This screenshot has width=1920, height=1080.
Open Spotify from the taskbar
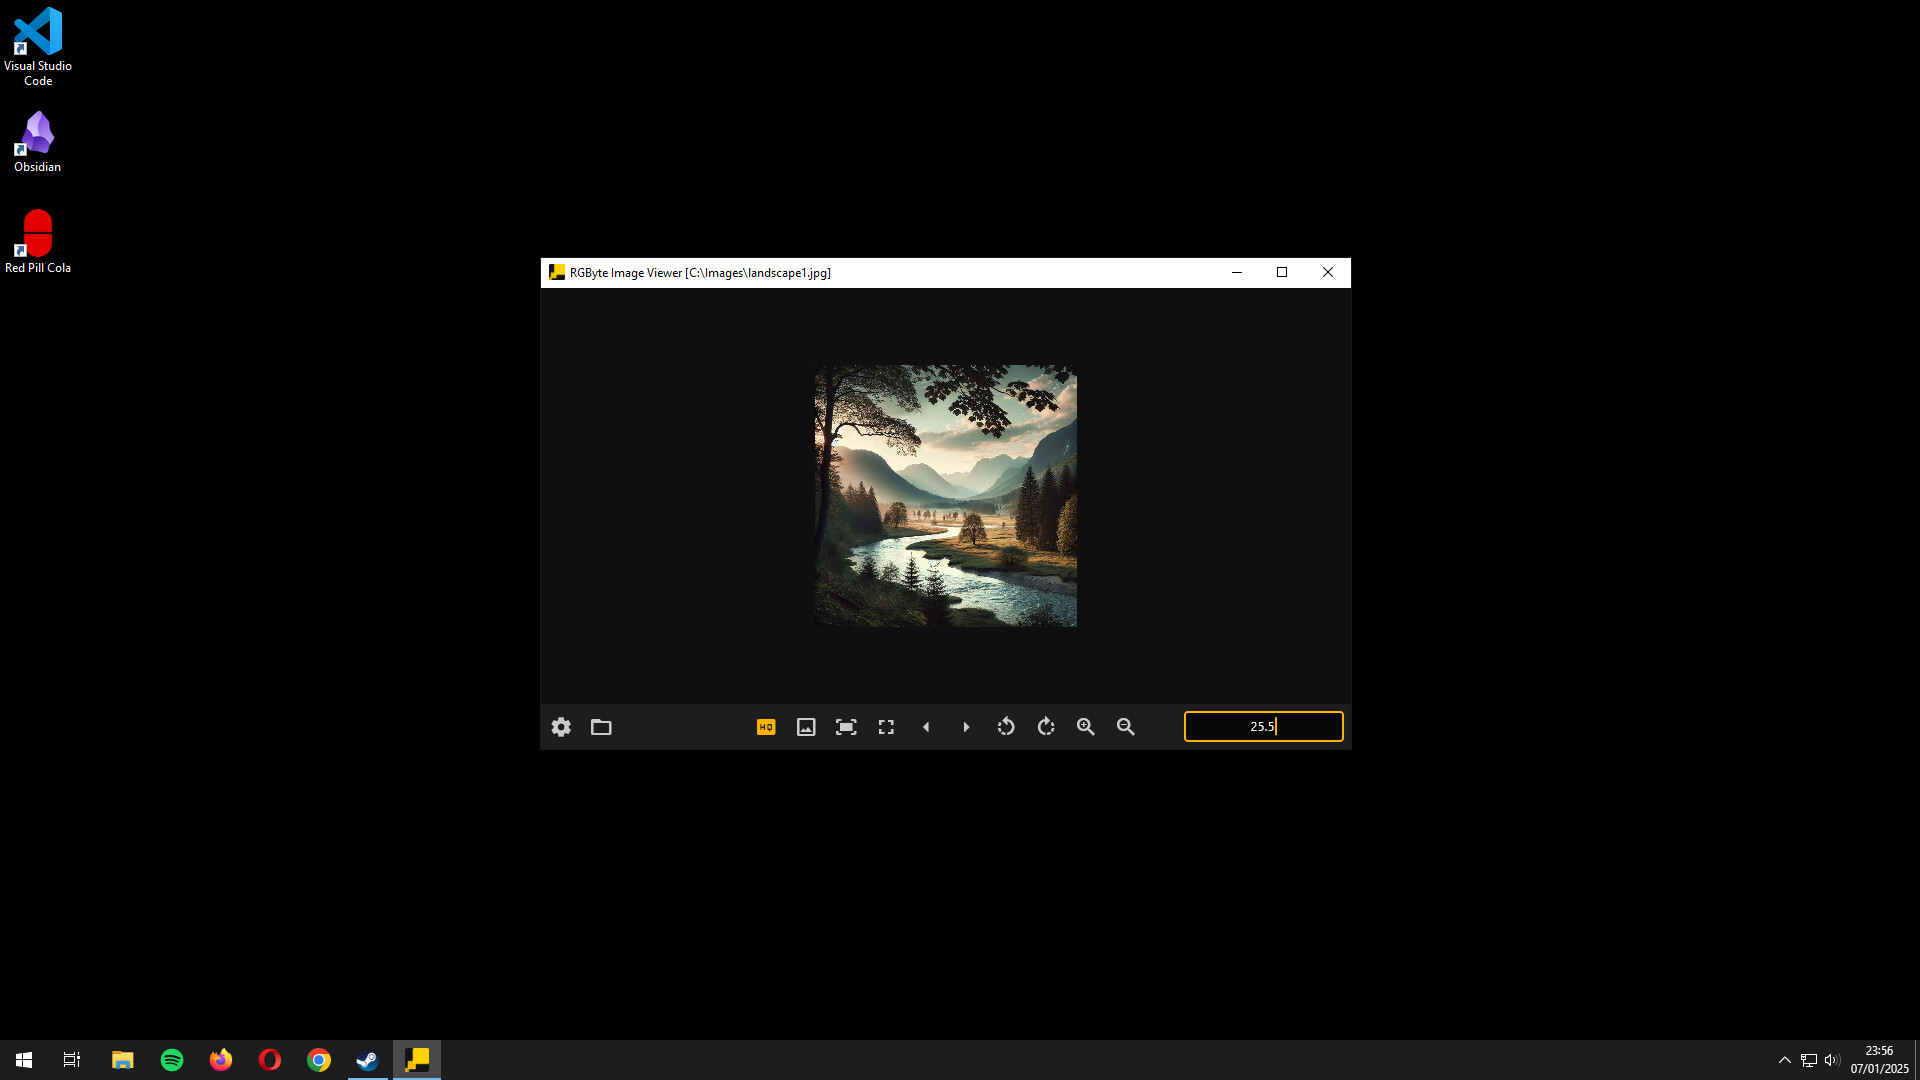pos(171,1059)
